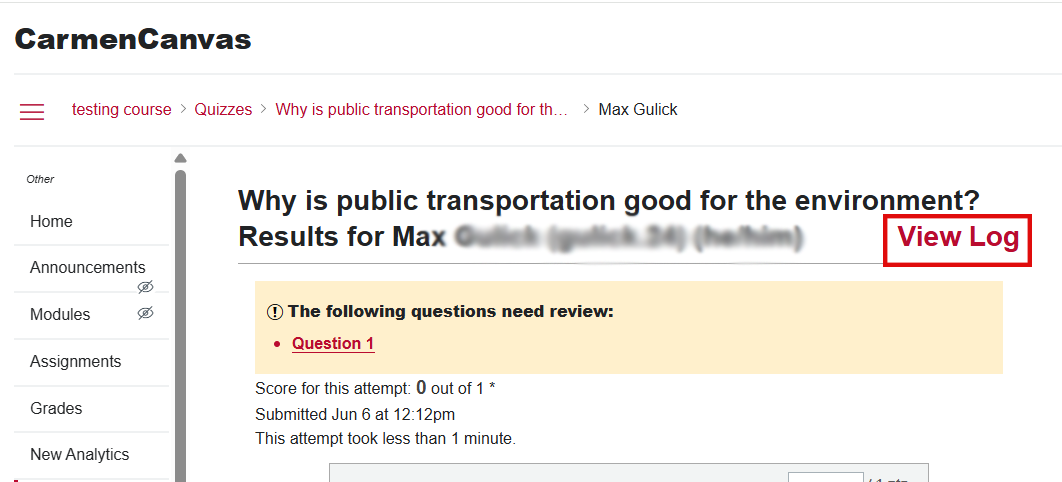The height and width of the screenshot is (482, 1062).
Task: Open the hamburger navigation menu
Action: [x=32, y=112]
